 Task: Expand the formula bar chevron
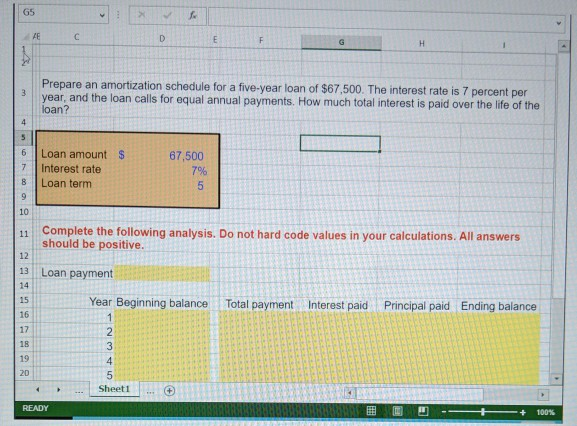click(559, 23)
